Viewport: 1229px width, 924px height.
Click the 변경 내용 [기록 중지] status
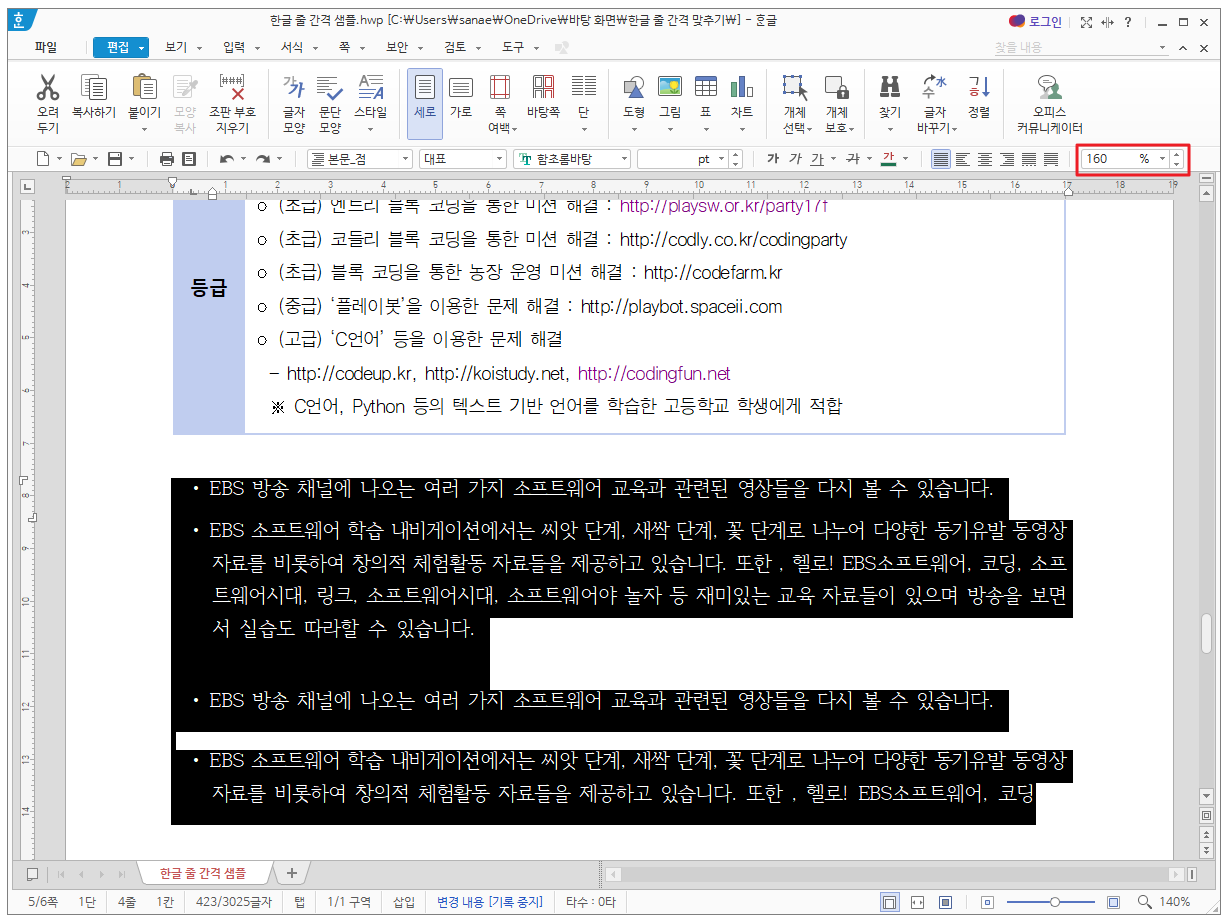[x=489, y=902]
